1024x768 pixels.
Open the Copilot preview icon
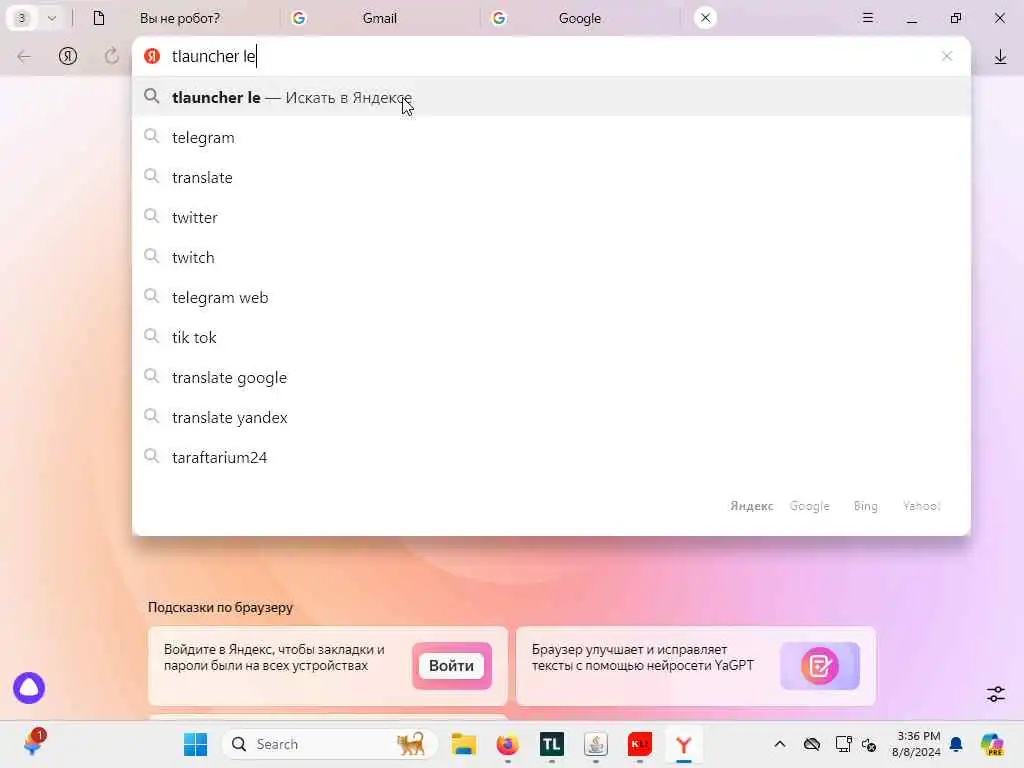pyautogui.click(x=992, y=744)
